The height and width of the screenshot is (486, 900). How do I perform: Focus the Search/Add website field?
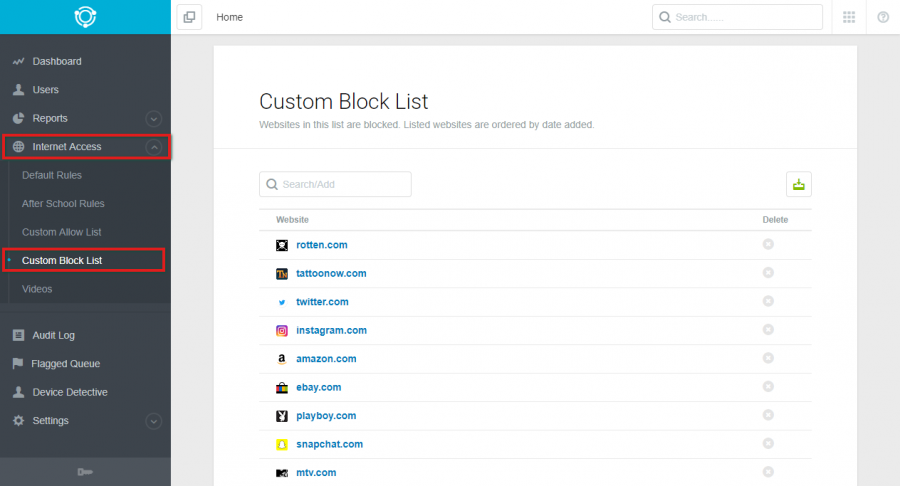tap(335, 184)
